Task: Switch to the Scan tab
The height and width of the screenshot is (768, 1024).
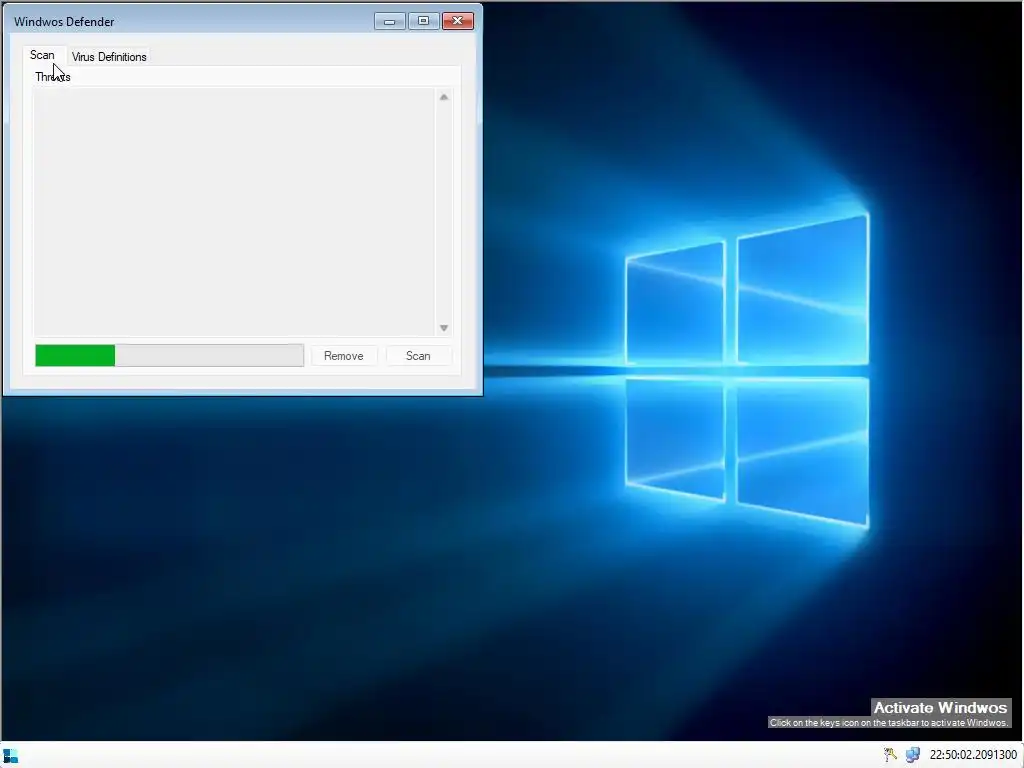Action: click(42, 56)
